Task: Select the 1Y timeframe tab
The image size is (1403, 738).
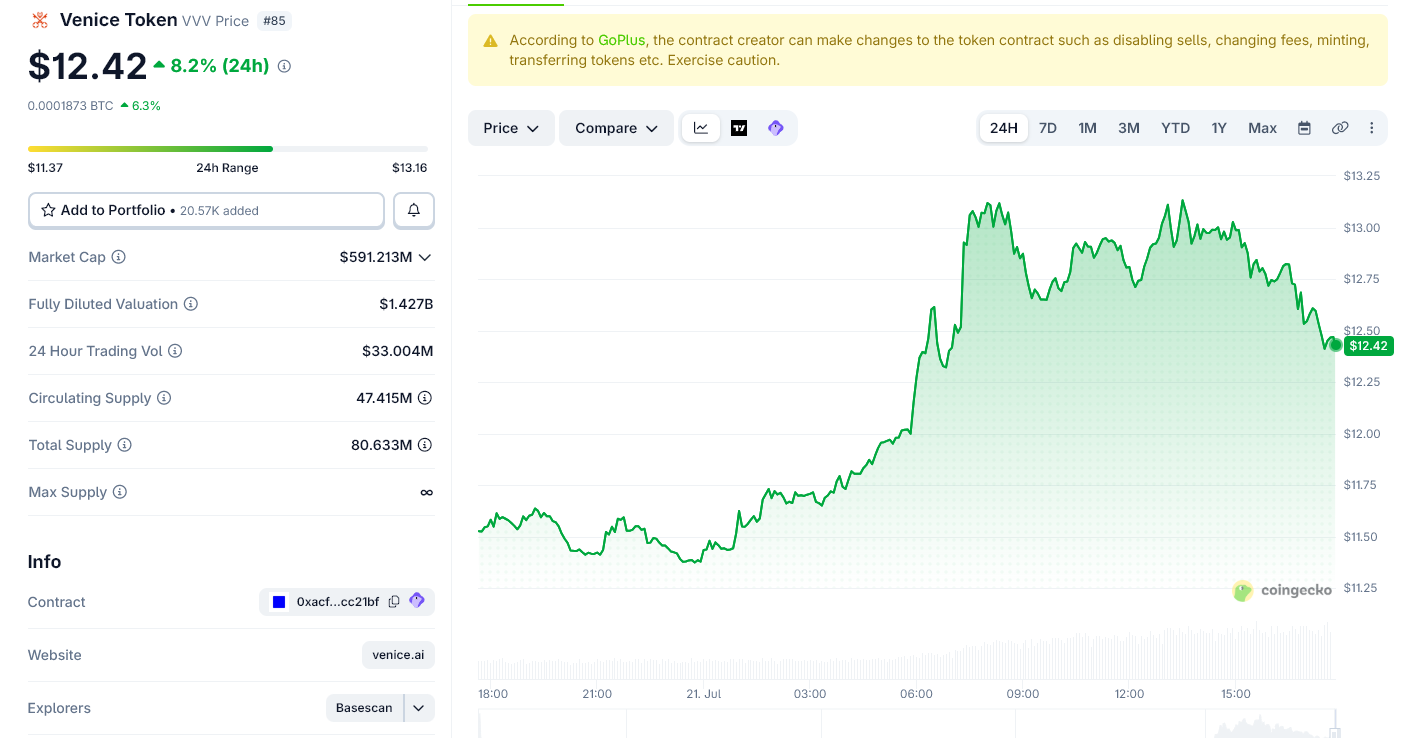Action: [1219, 128]
